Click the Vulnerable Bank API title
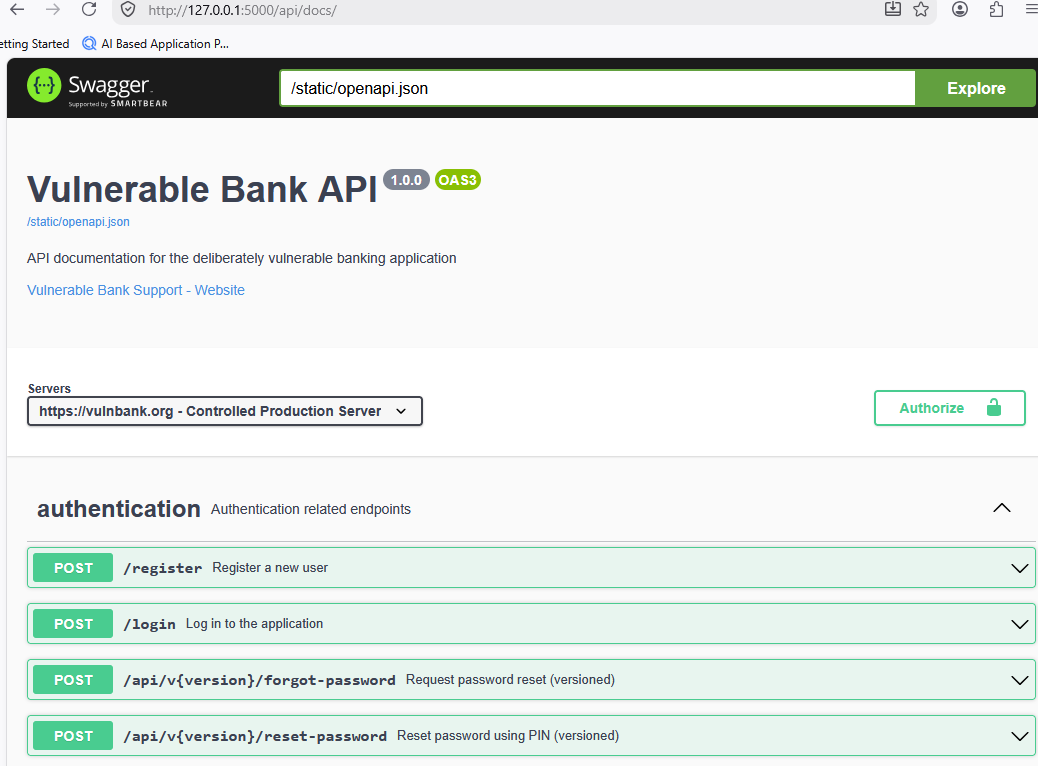The height and width of the screenshot is (766, 1038). (x=202, y=189)
